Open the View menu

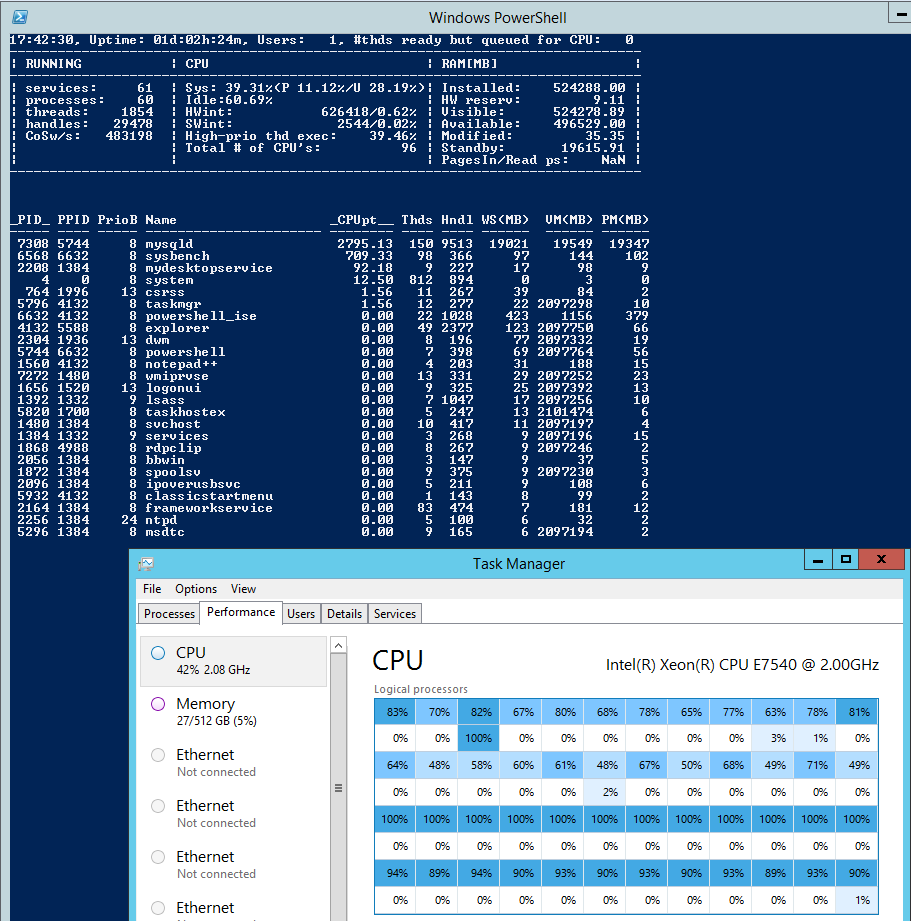[x=243, y=589]
